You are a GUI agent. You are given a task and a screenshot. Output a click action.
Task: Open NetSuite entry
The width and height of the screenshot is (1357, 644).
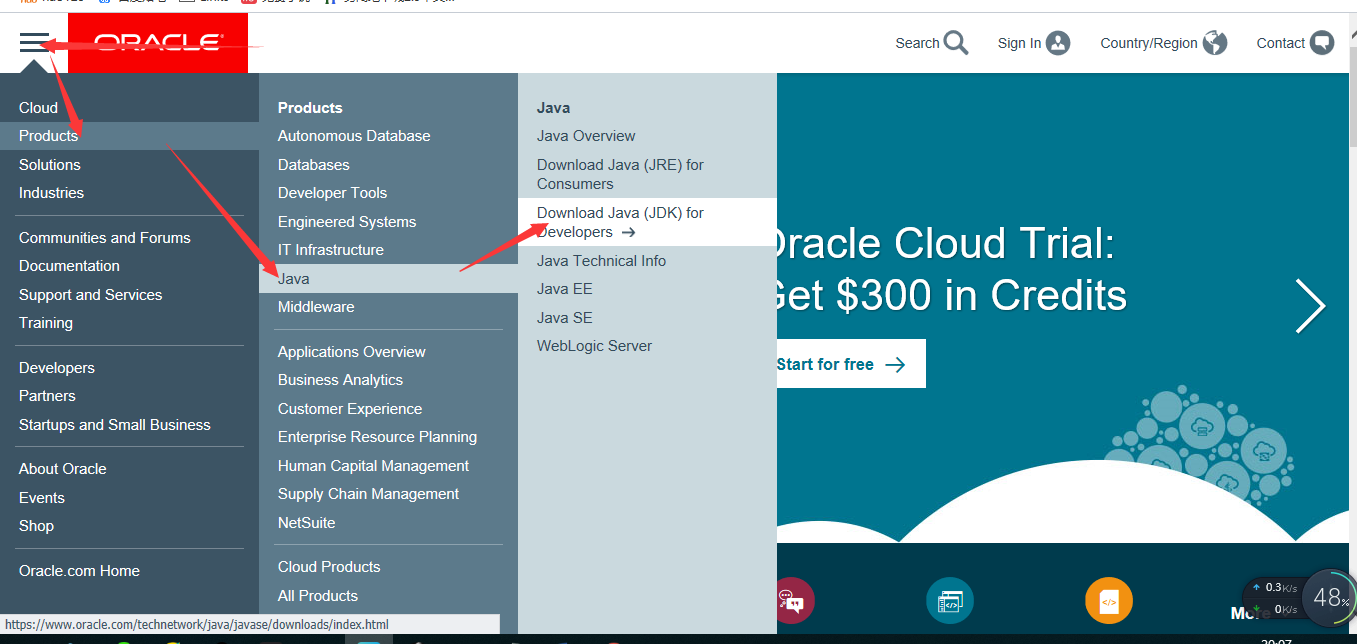pyautogui.click(x=307, y=523)
